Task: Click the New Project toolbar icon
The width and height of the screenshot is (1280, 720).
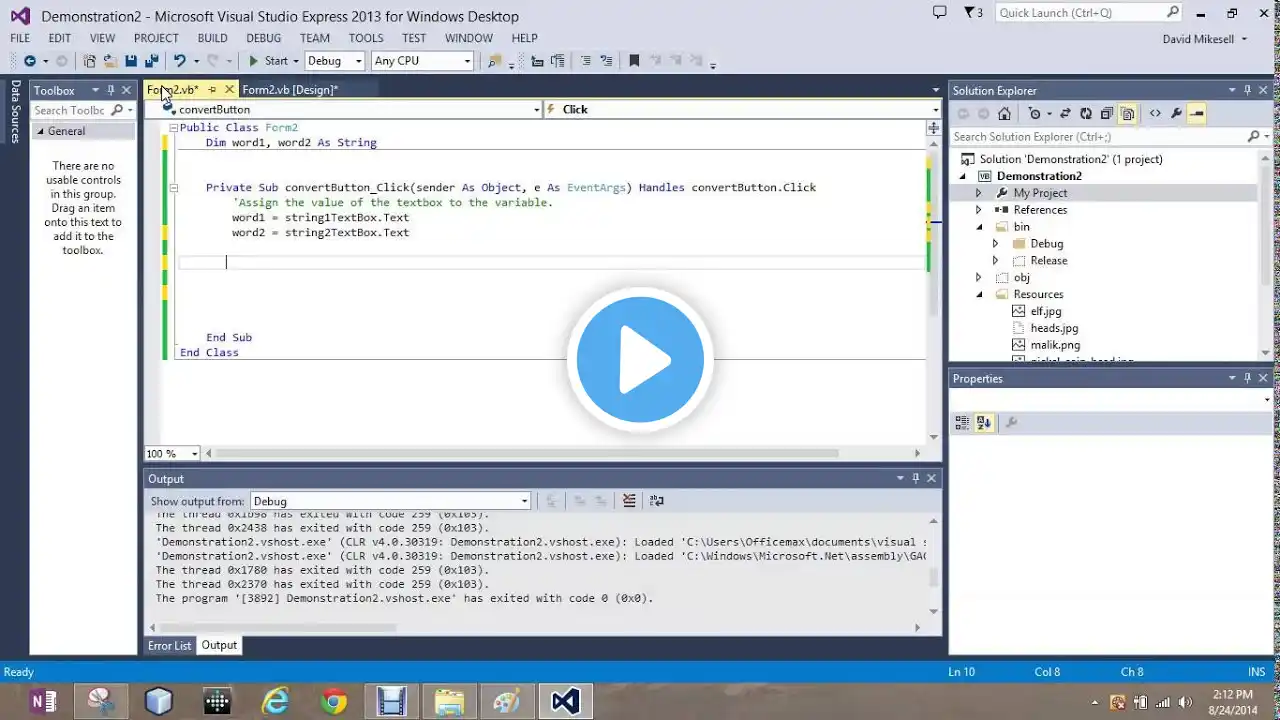Action: coord(90,61)
